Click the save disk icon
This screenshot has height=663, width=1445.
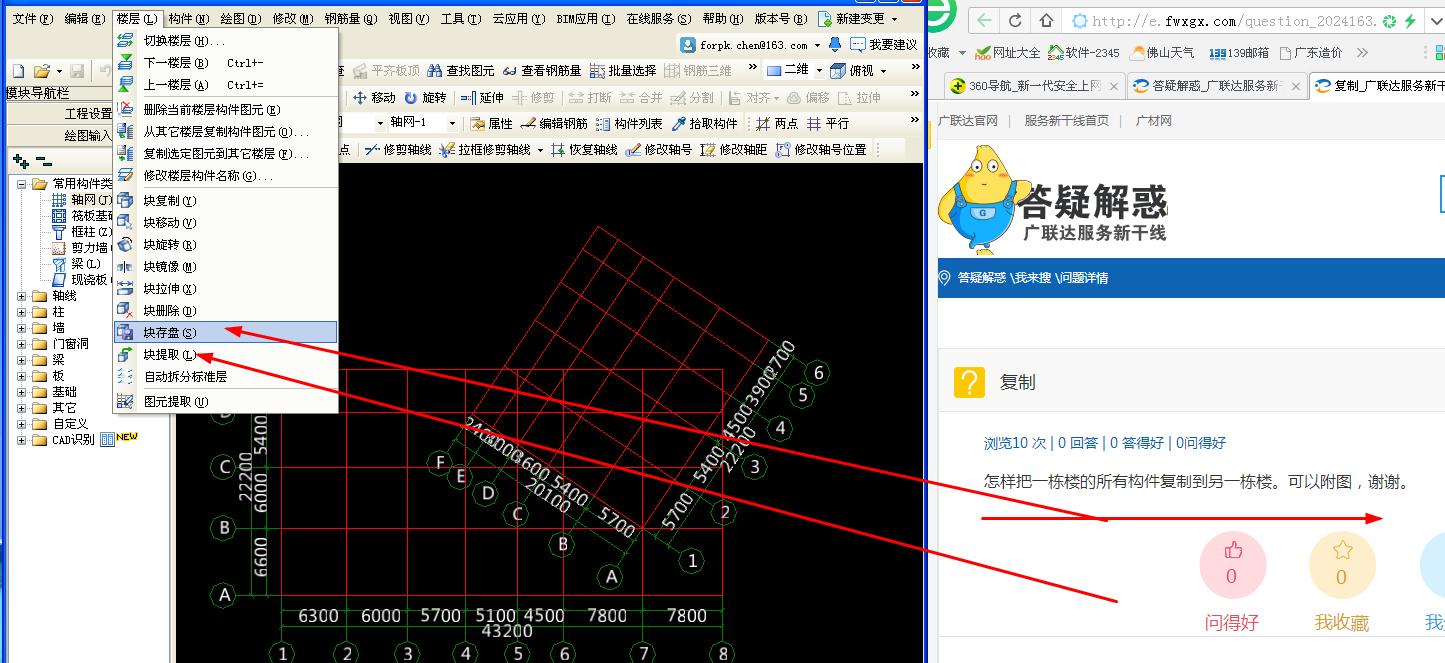[x=77, y=71]
